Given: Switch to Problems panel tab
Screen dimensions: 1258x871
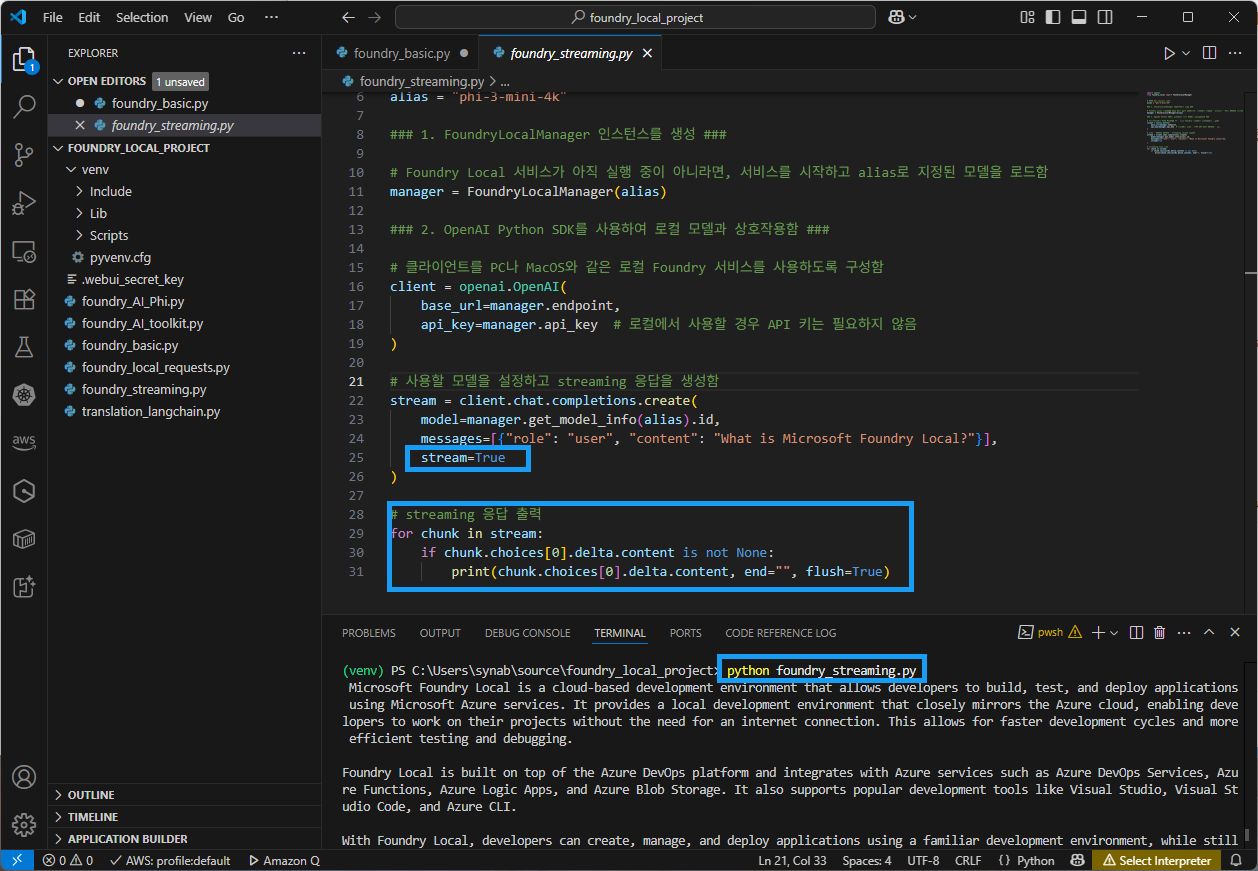Looking at the screenshot, I should pos(369,633).
